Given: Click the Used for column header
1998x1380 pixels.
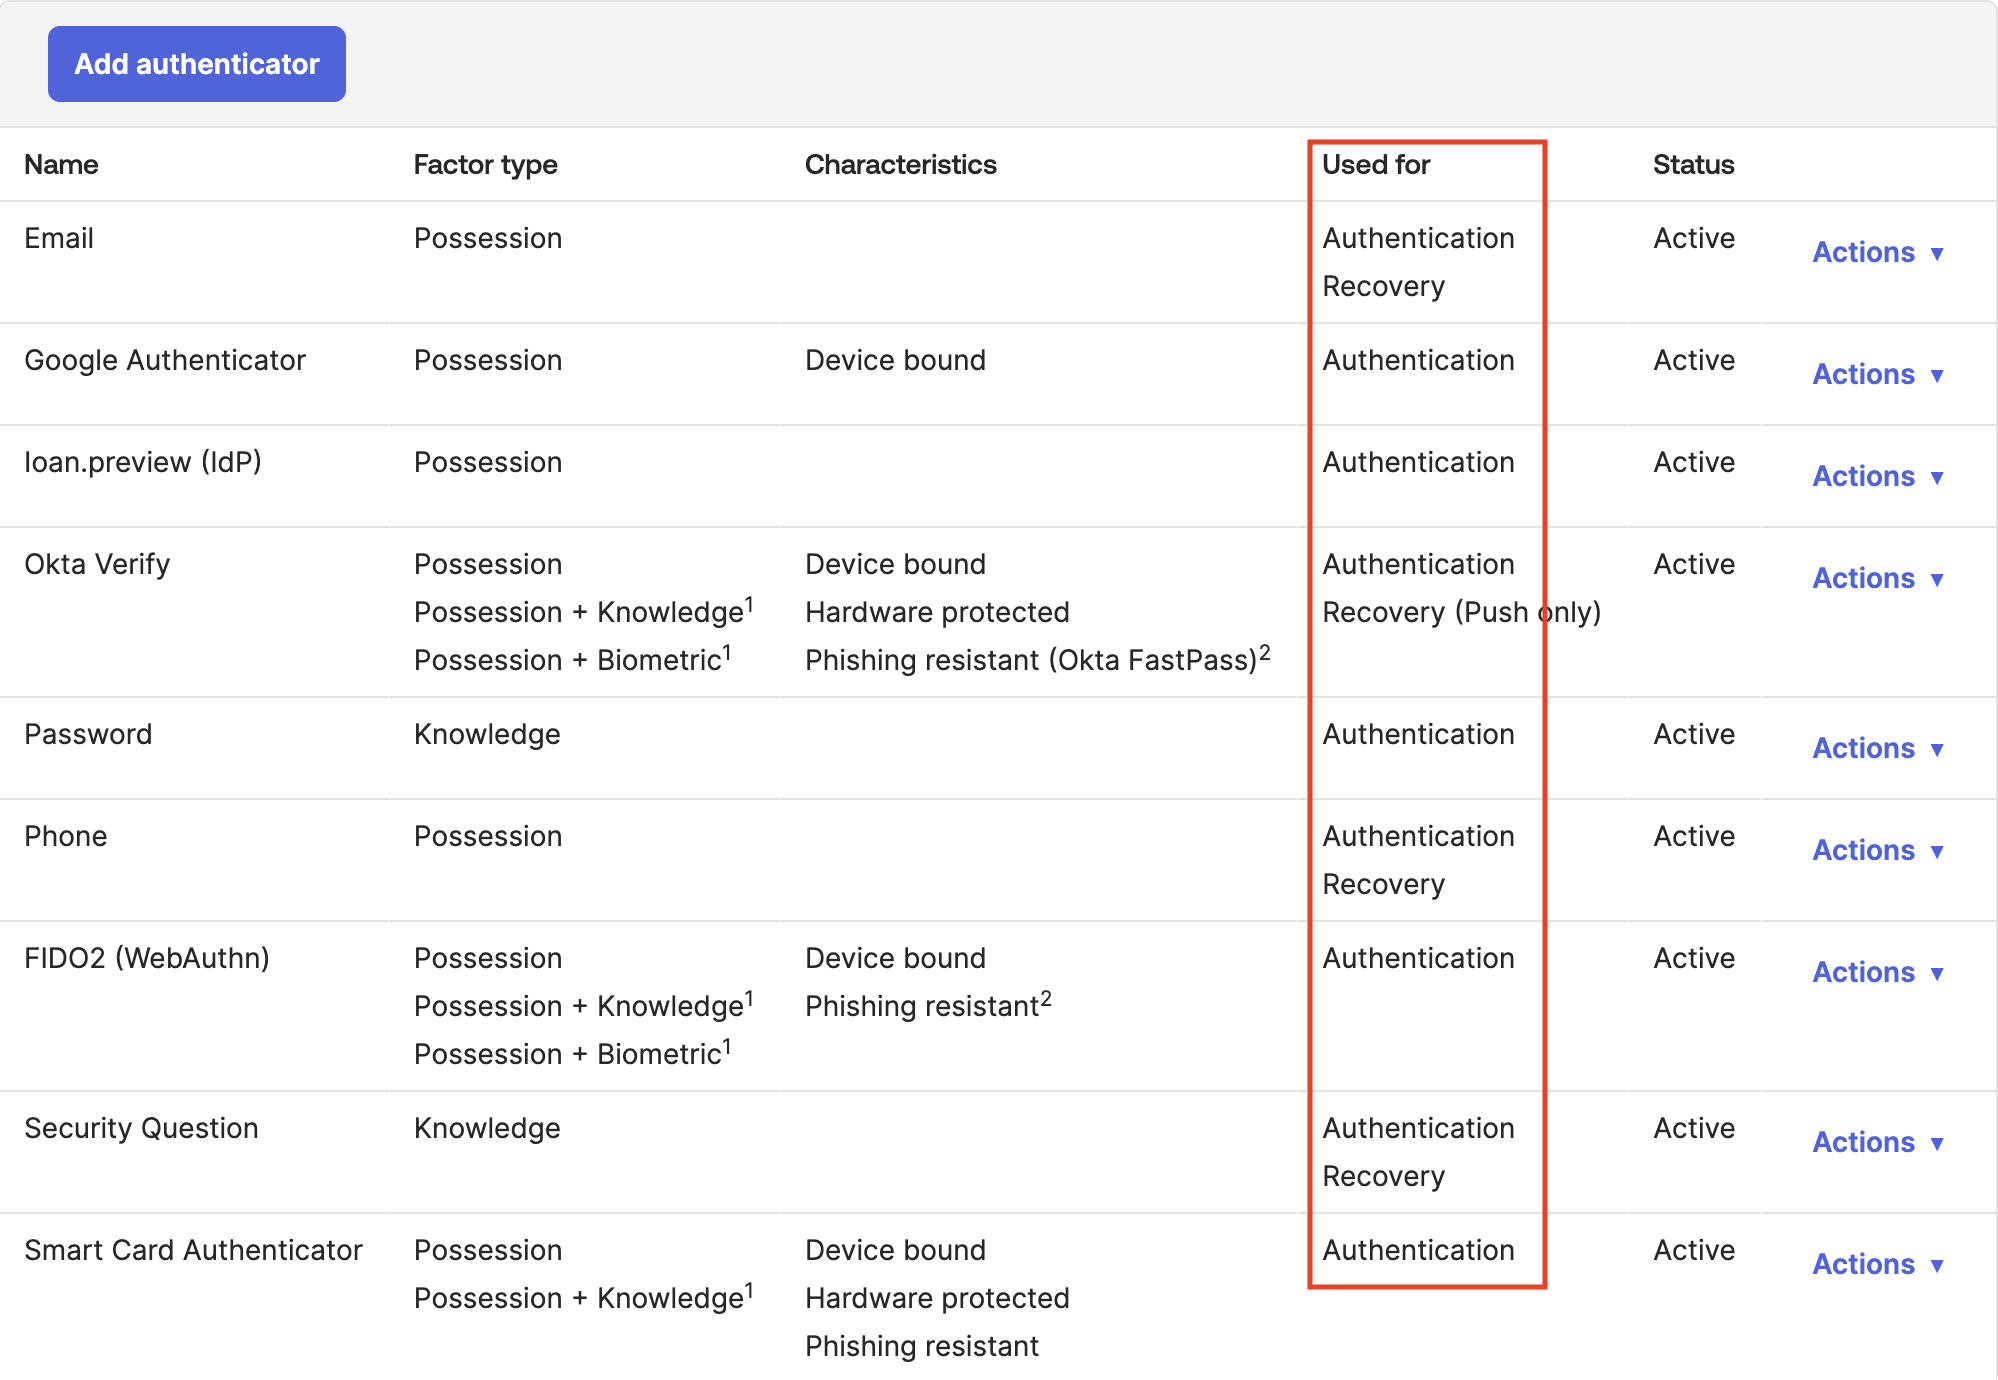Looking at the screenshot, I should [x=1375, y=165].
